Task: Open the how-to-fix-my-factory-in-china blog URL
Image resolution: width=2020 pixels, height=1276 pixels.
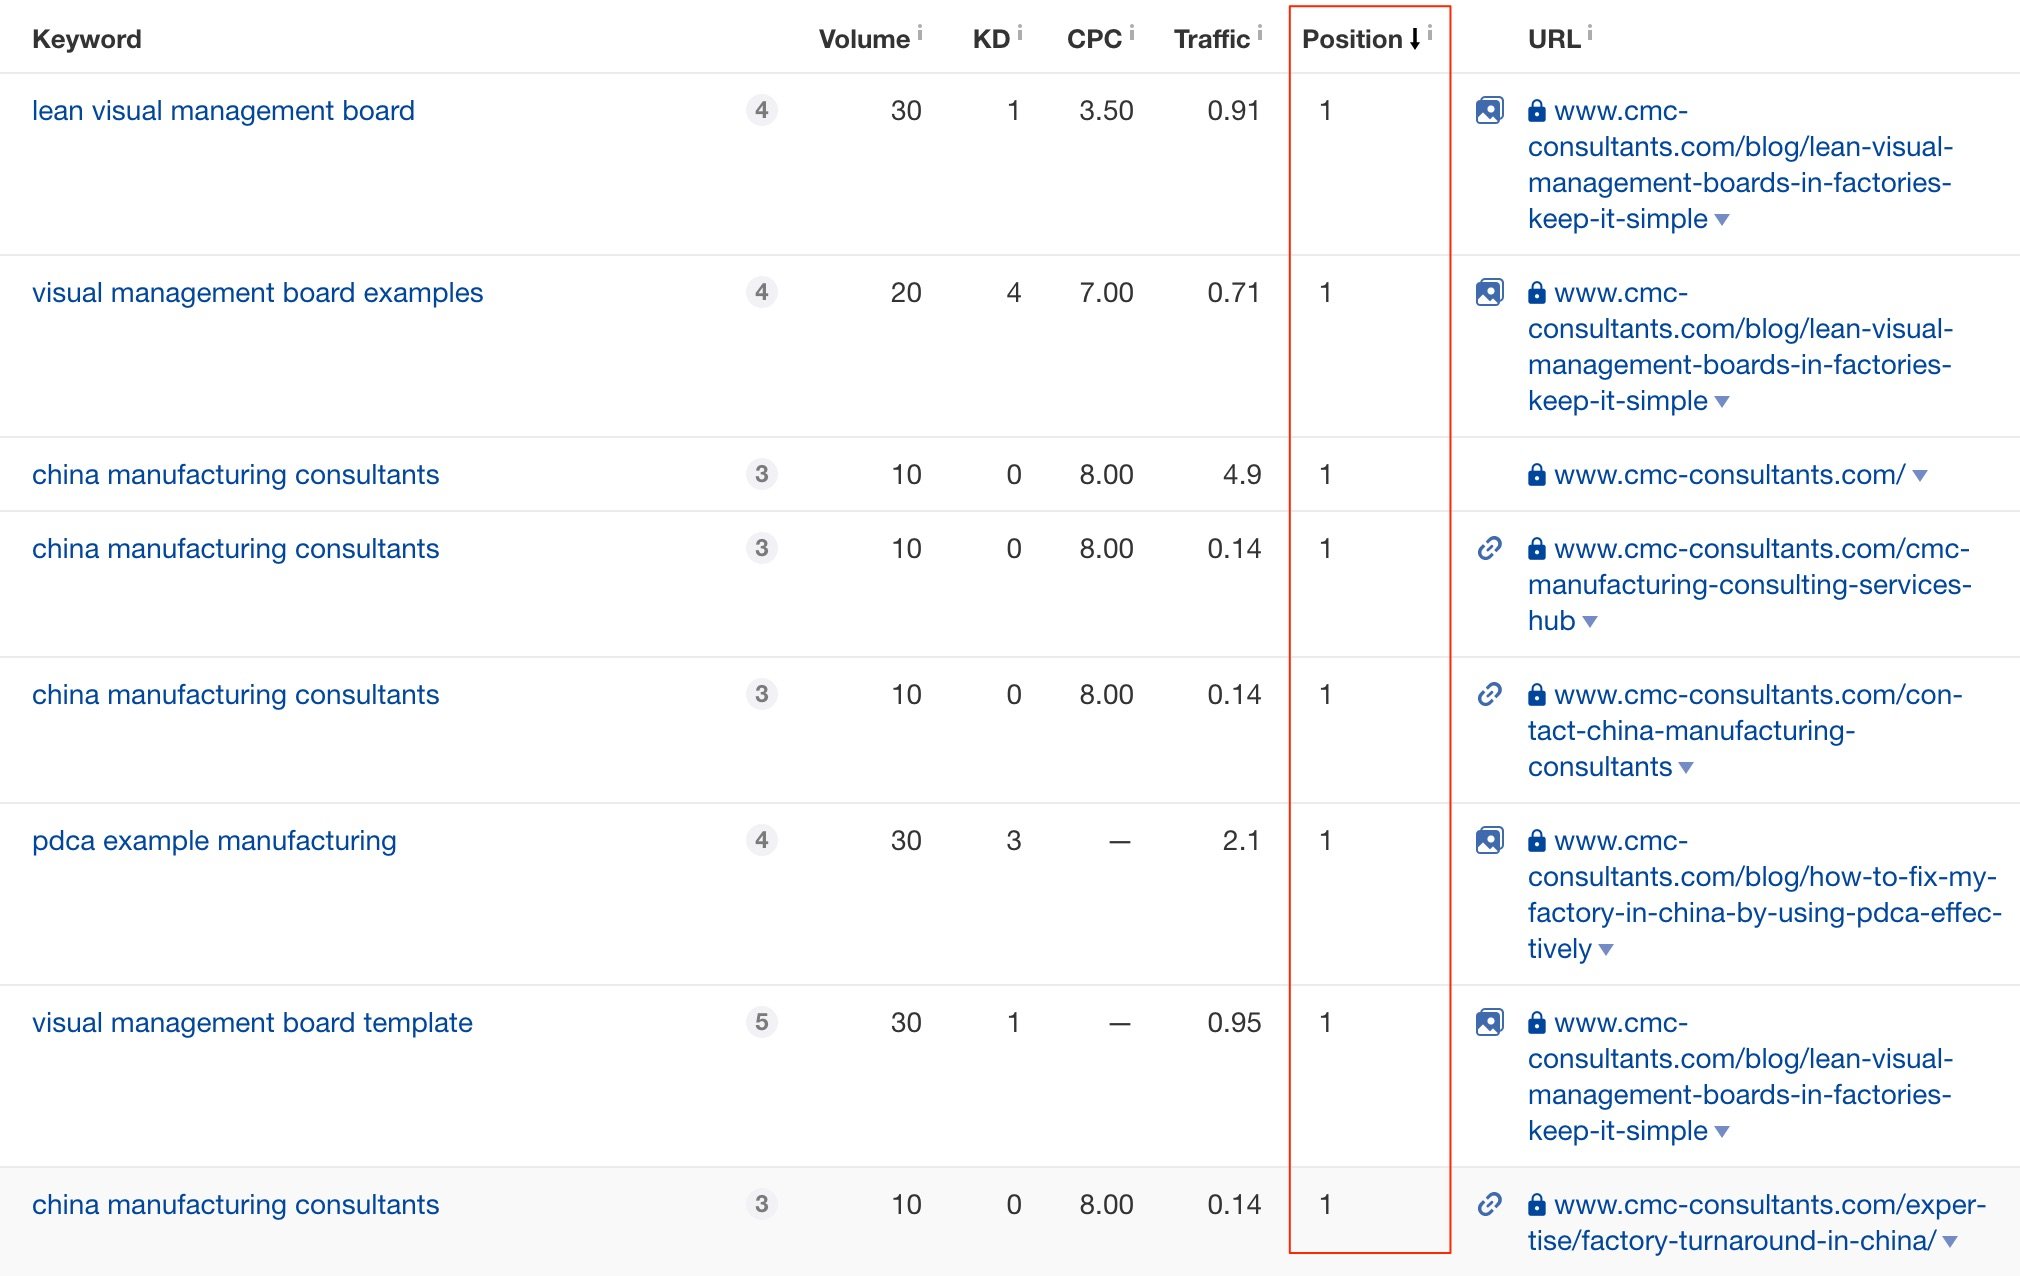Action: coord(1764,894)
